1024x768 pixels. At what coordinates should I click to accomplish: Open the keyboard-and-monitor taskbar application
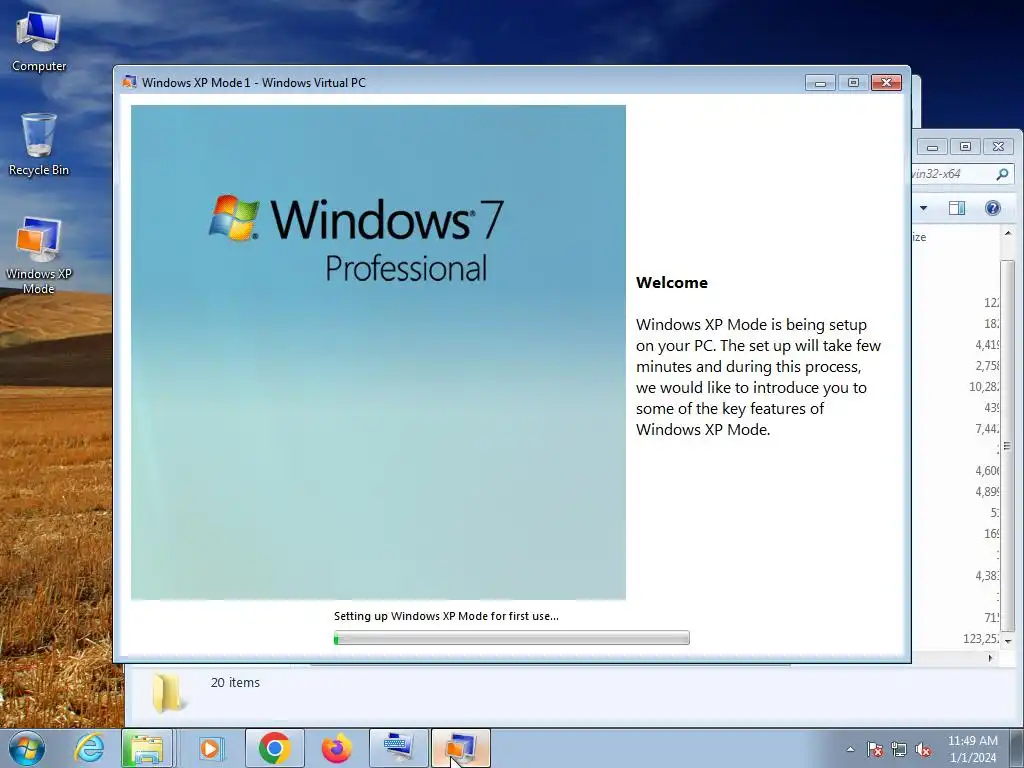(398, 748)
